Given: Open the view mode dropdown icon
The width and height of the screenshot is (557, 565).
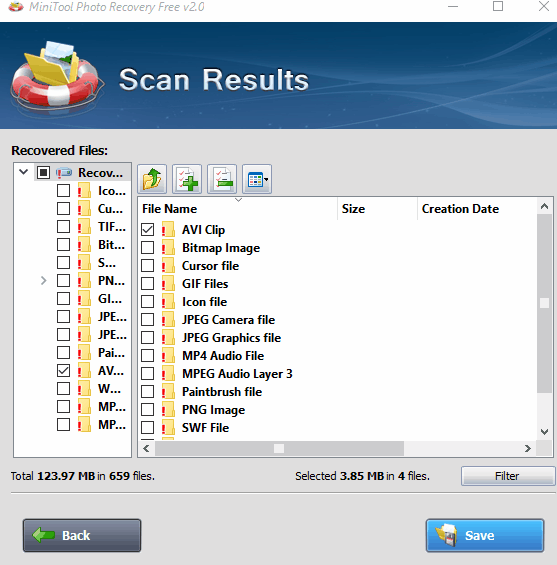Looking at the screenshot, I should coord(257,179).
